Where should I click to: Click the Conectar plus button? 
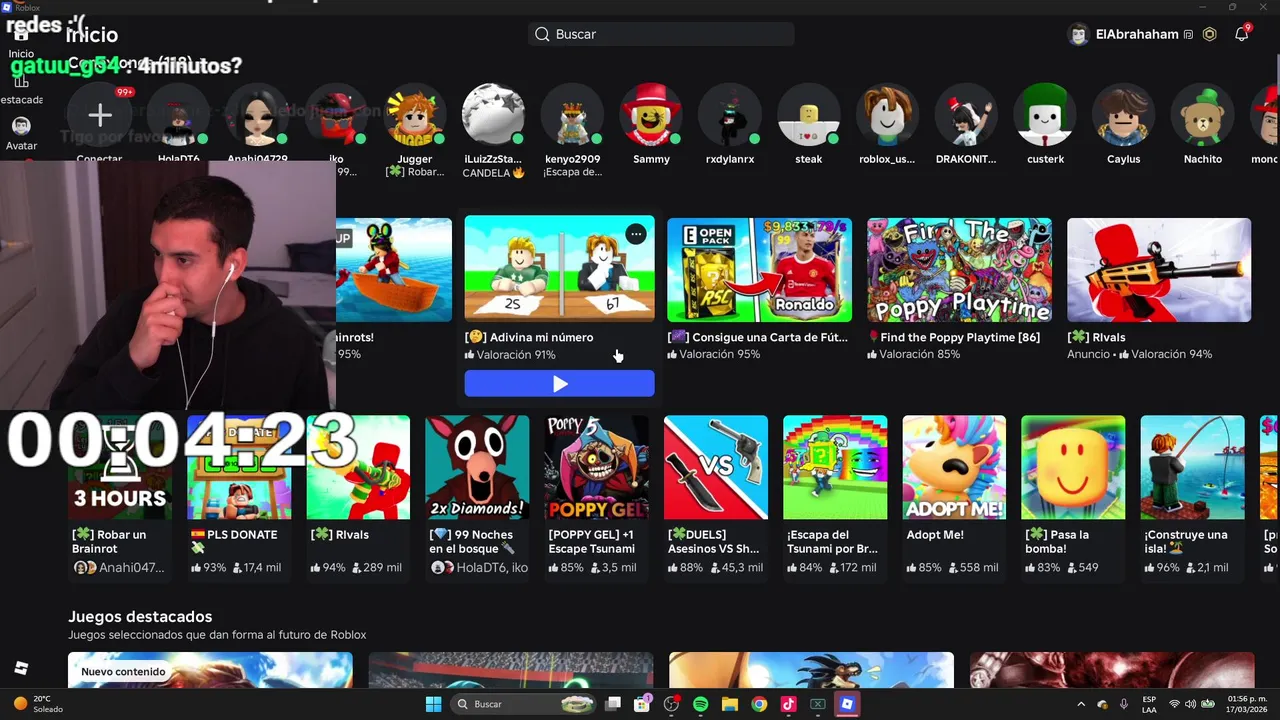[x=99, y=116]
